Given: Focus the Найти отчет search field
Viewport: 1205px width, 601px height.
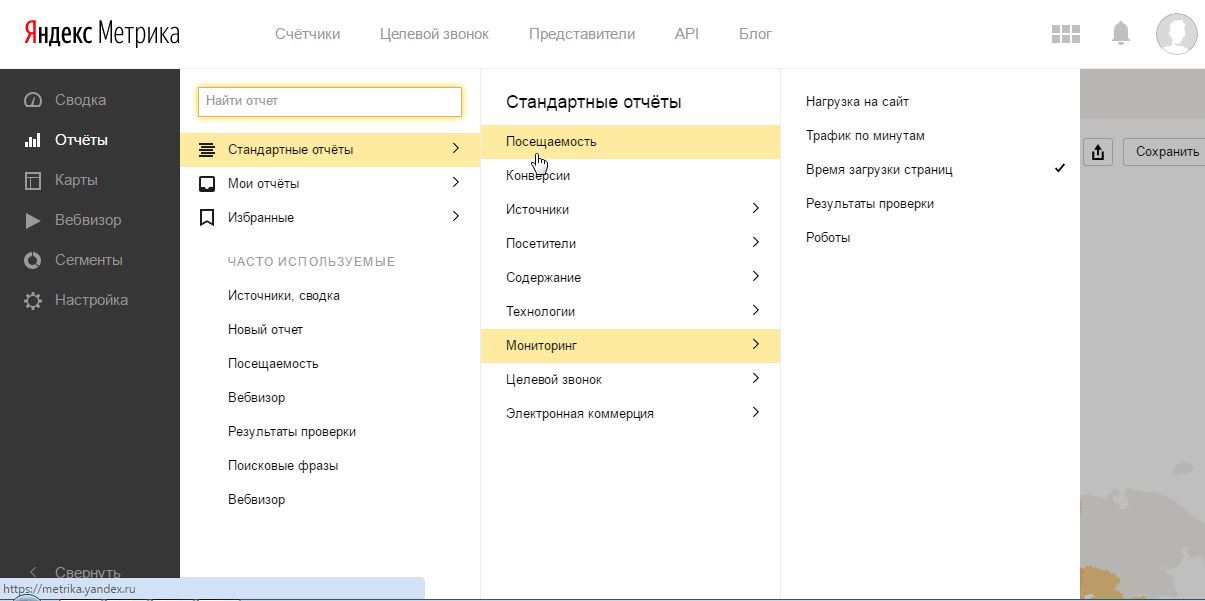Looking at the screenshot, I should pos(330,101).
